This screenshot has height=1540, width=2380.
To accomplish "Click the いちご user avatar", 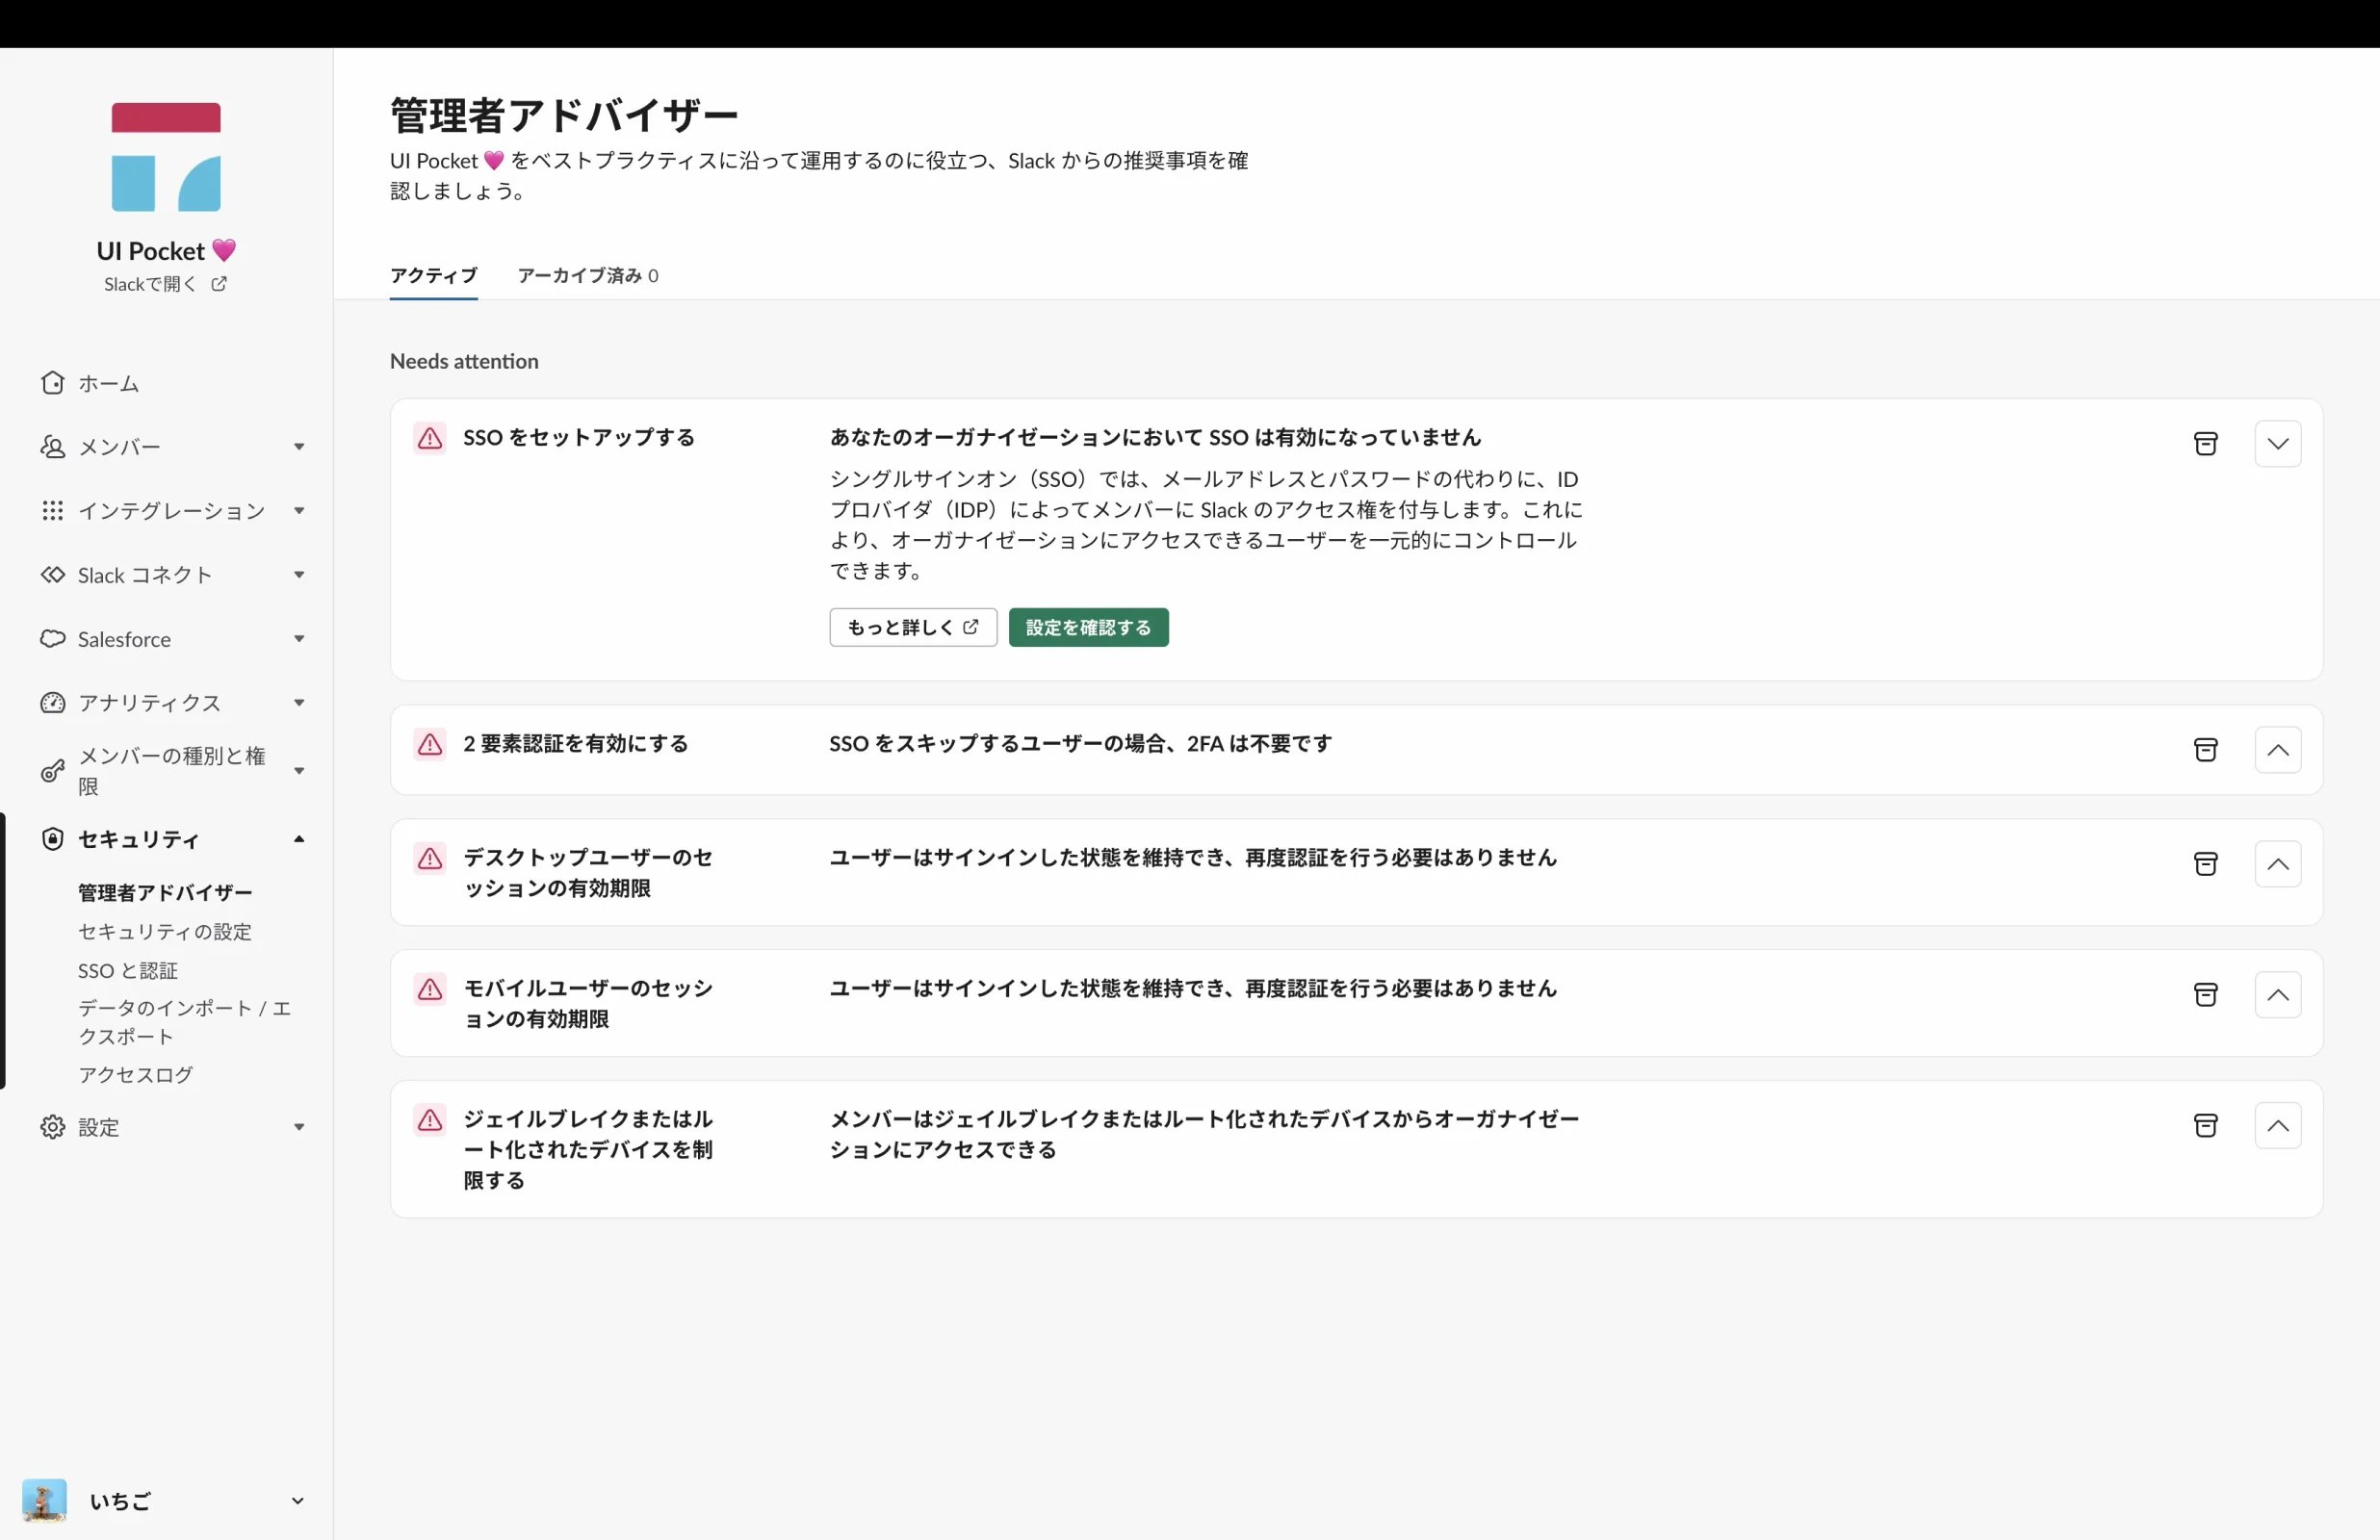I will 44,1500.
